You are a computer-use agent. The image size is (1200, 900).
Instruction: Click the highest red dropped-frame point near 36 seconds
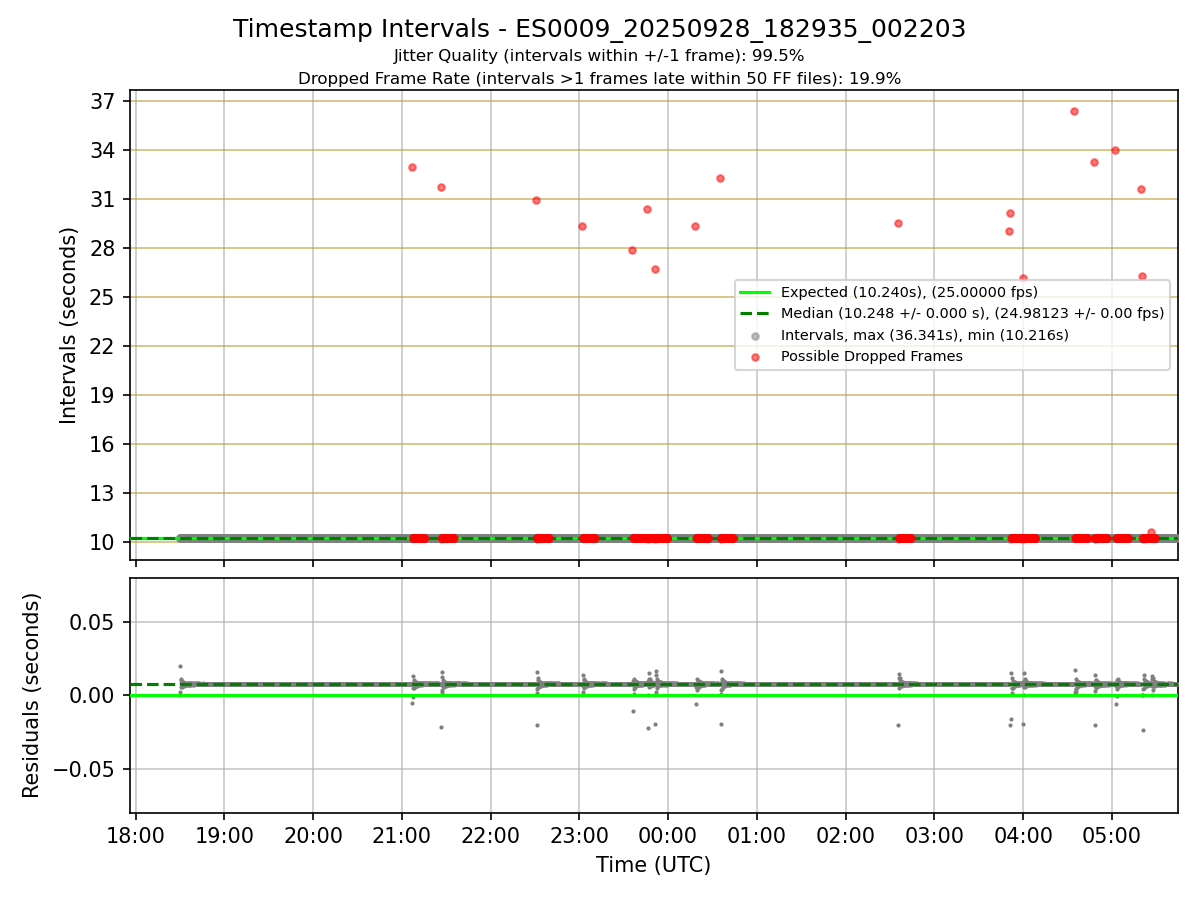1074,111
